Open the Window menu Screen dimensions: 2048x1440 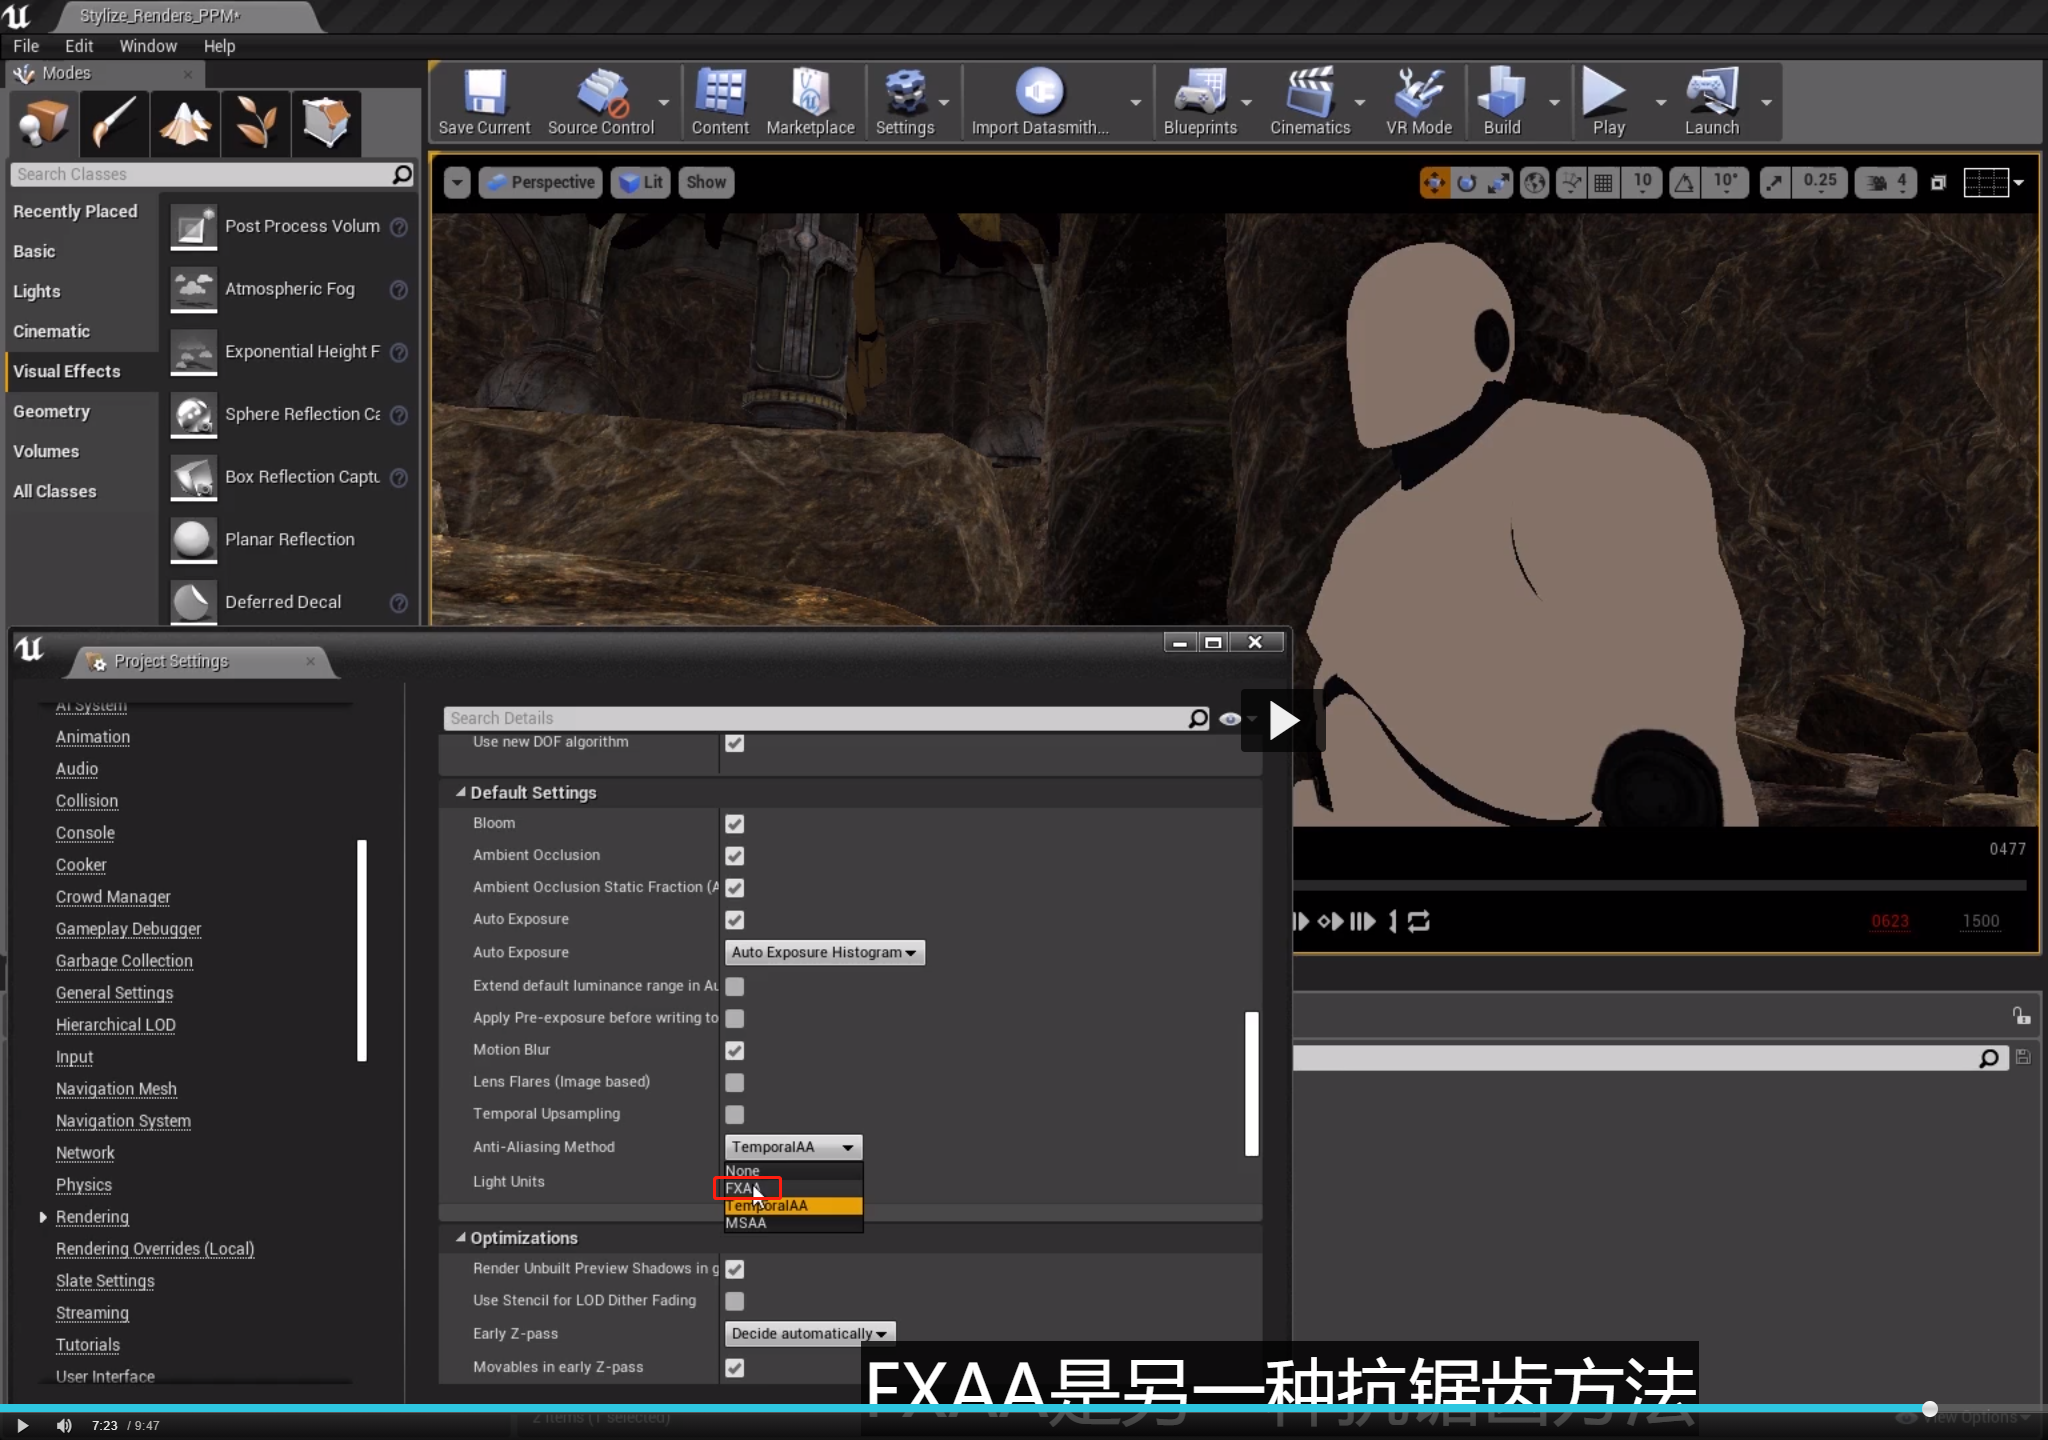tap(148, 46)
